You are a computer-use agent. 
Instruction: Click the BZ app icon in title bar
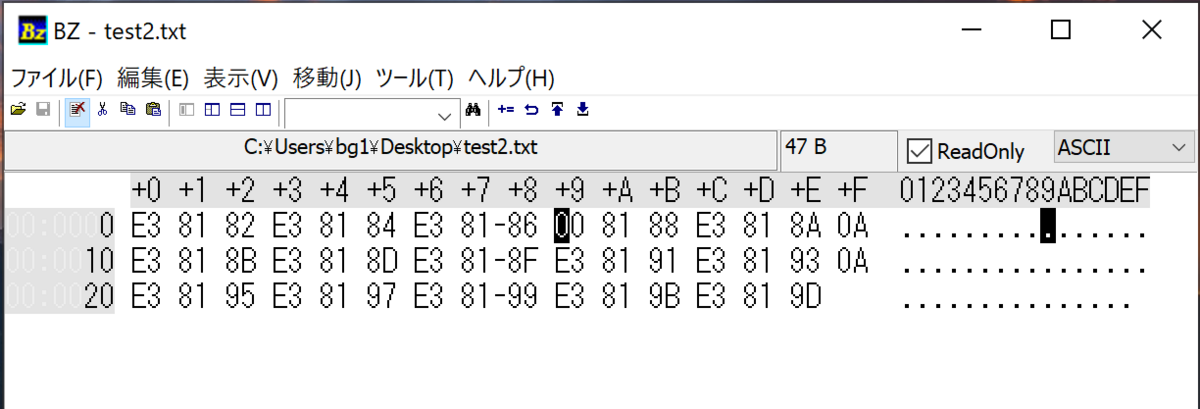[34, 31]
